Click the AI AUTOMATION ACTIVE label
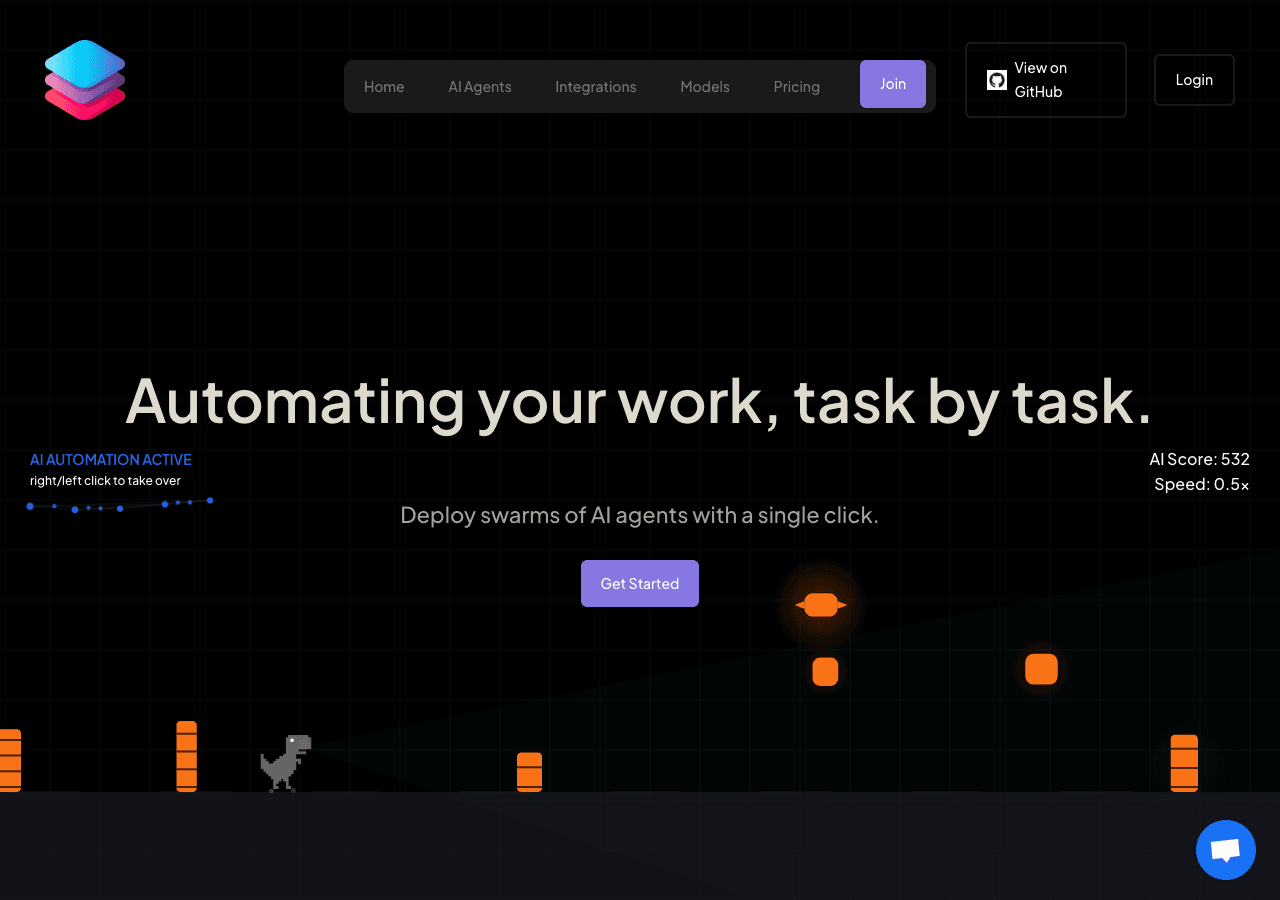Viewport: 1280px width, 900px height. tap(111, 460)
